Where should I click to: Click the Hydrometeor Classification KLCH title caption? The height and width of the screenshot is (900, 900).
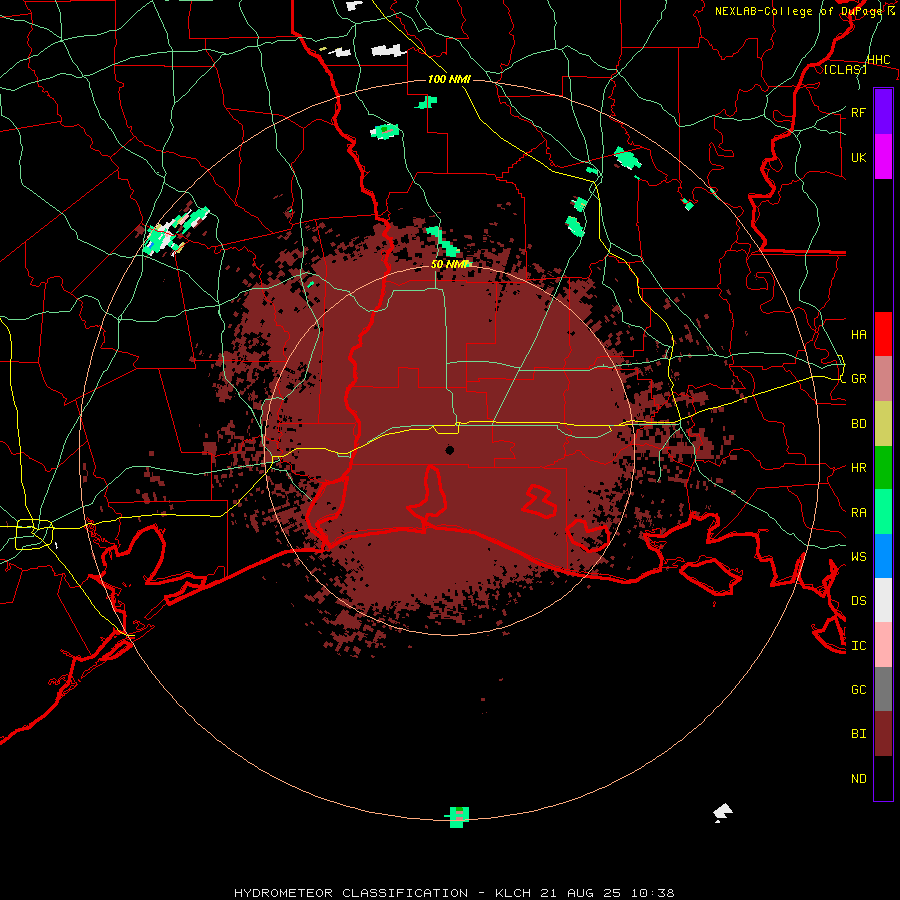click(x=454, y=893)
